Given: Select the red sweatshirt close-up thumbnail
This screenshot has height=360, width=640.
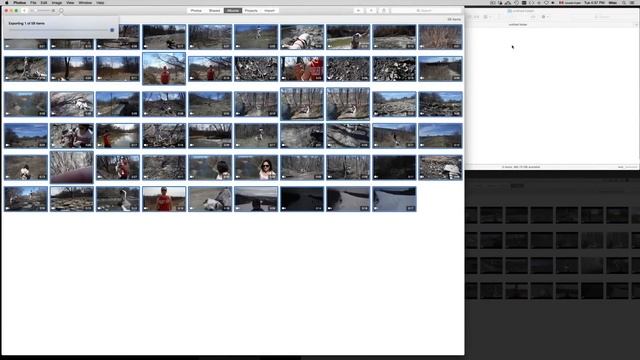Looking at the screenshot, I should [x=302, y=69].
